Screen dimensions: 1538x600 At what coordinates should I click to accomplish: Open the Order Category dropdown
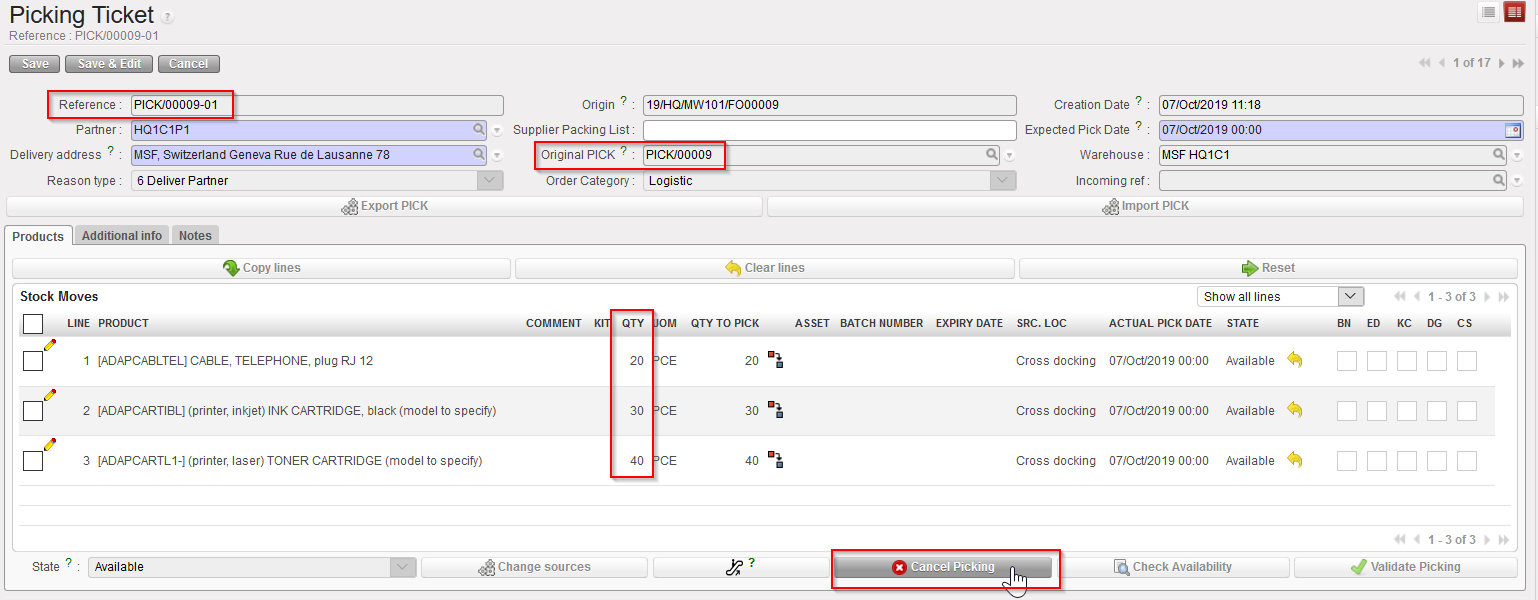(1003, 181)
